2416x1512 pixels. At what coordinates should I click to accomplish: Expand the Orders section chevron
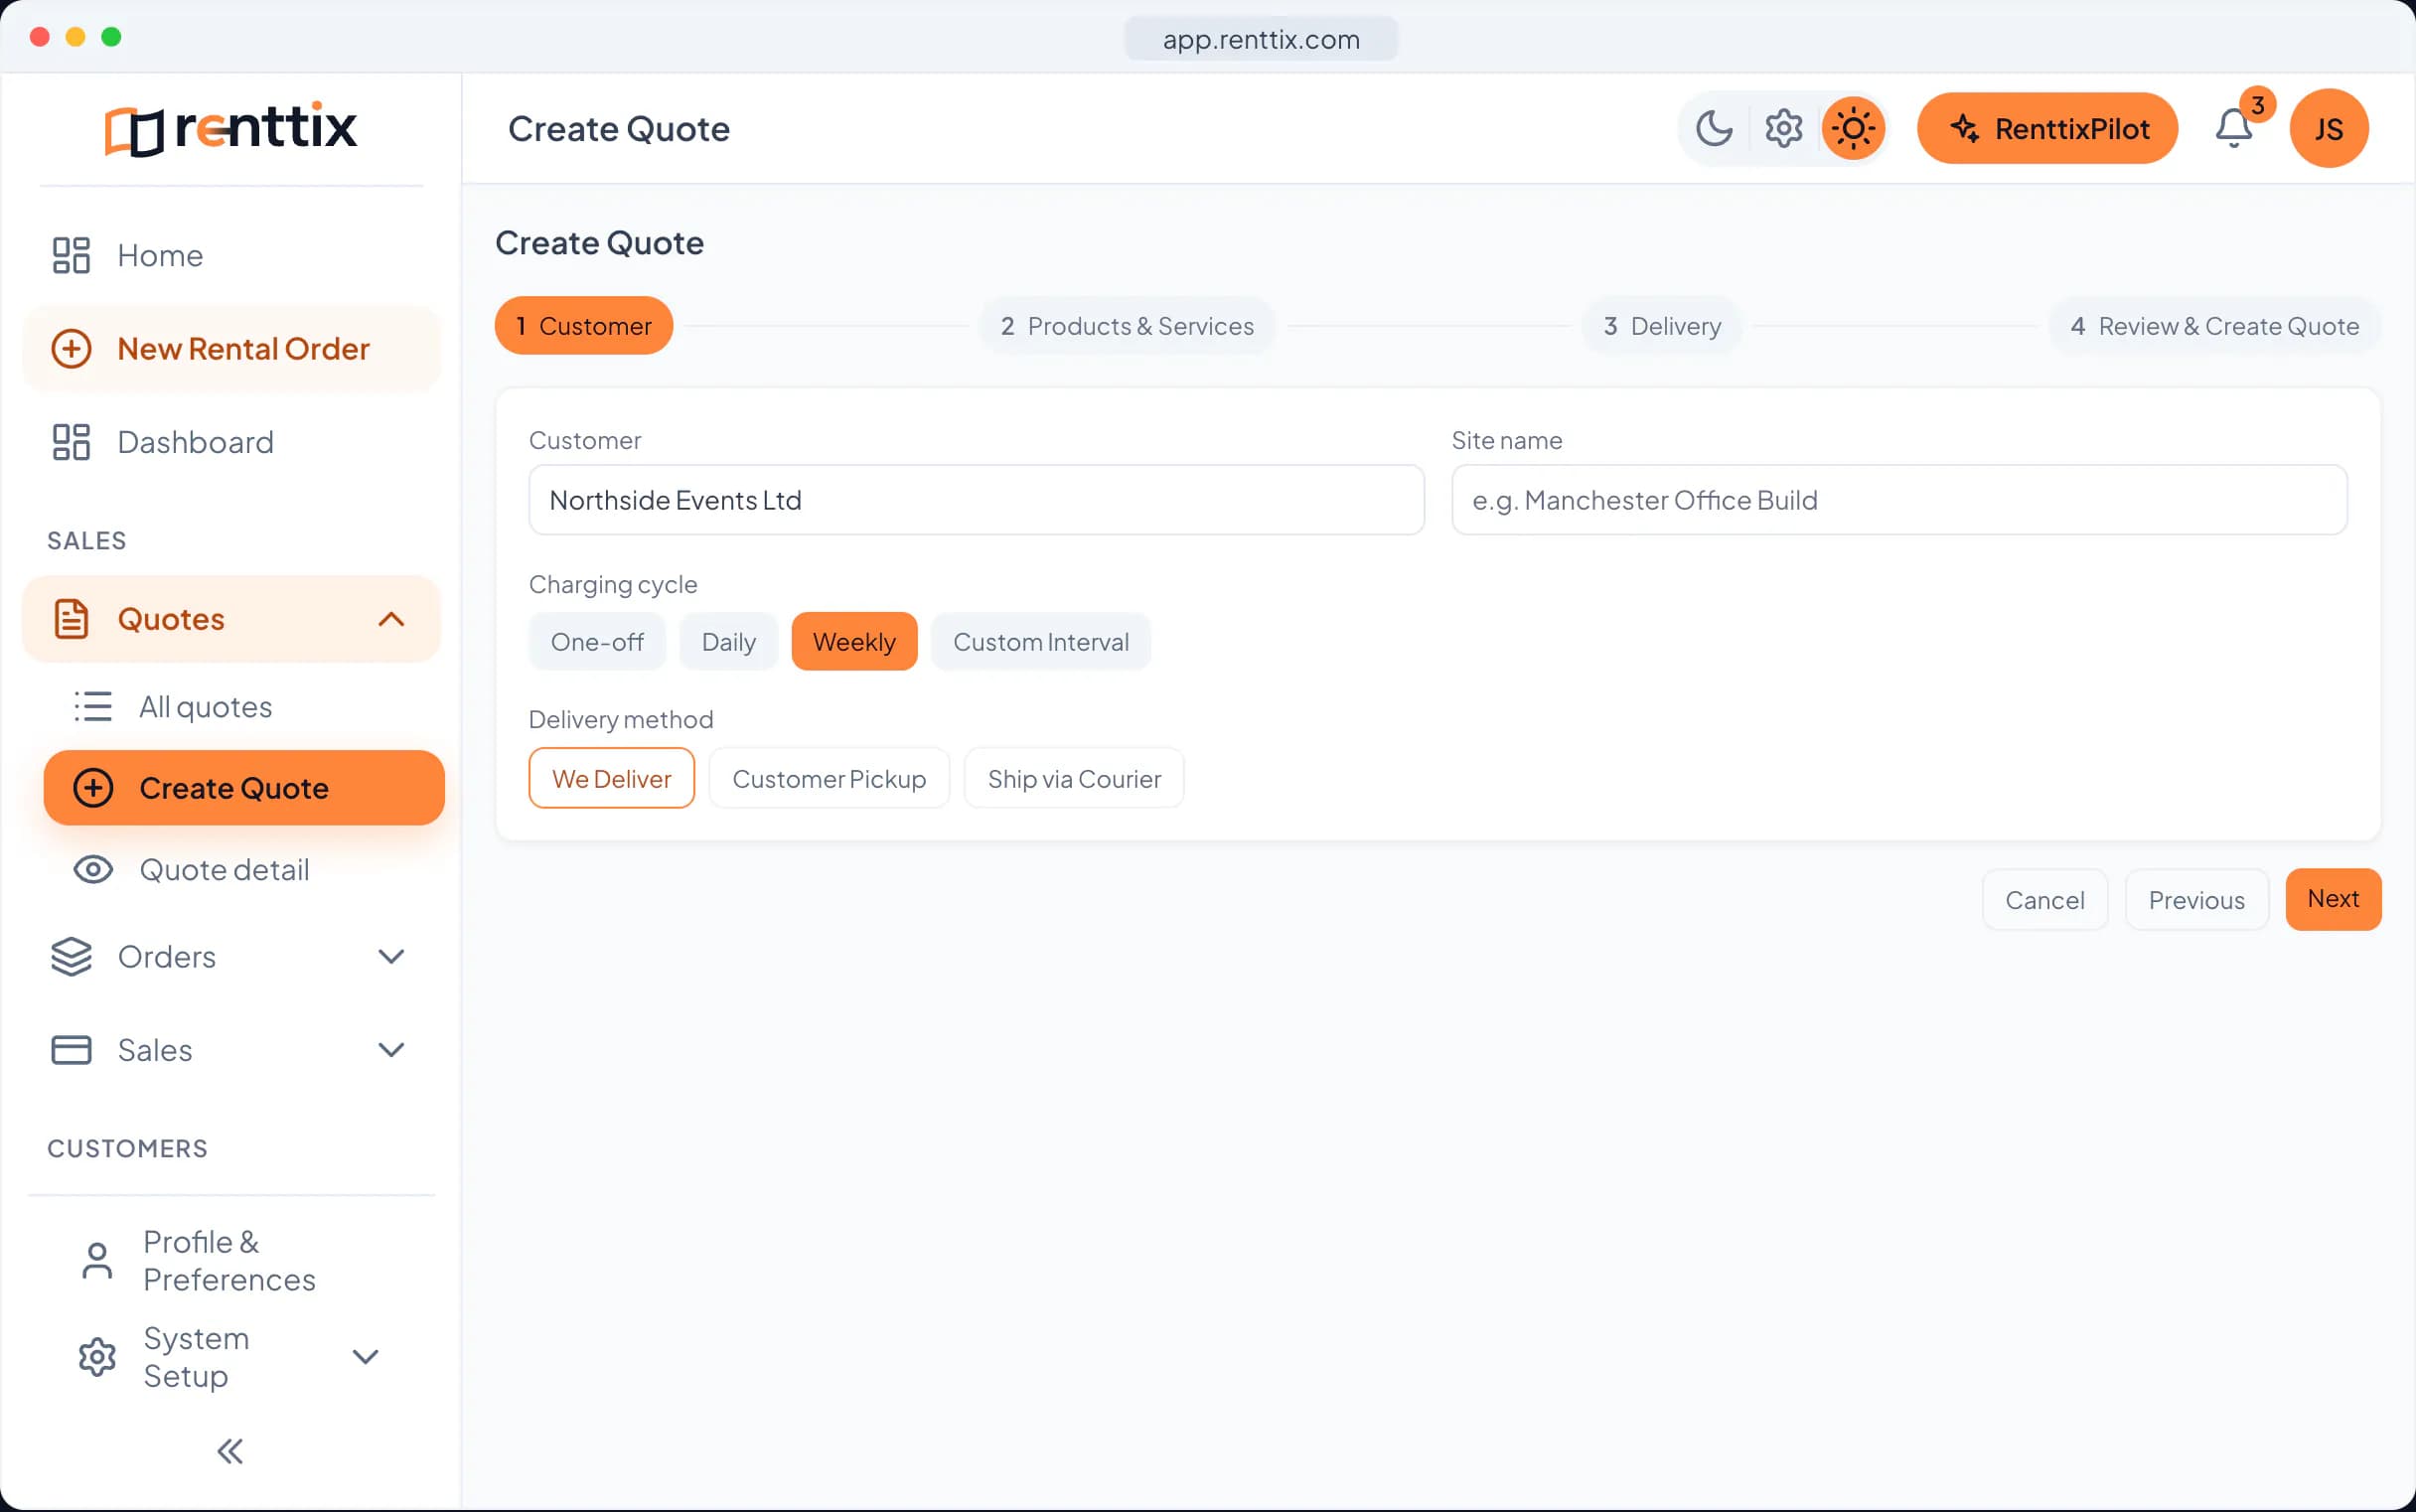[x=392, y=957]
